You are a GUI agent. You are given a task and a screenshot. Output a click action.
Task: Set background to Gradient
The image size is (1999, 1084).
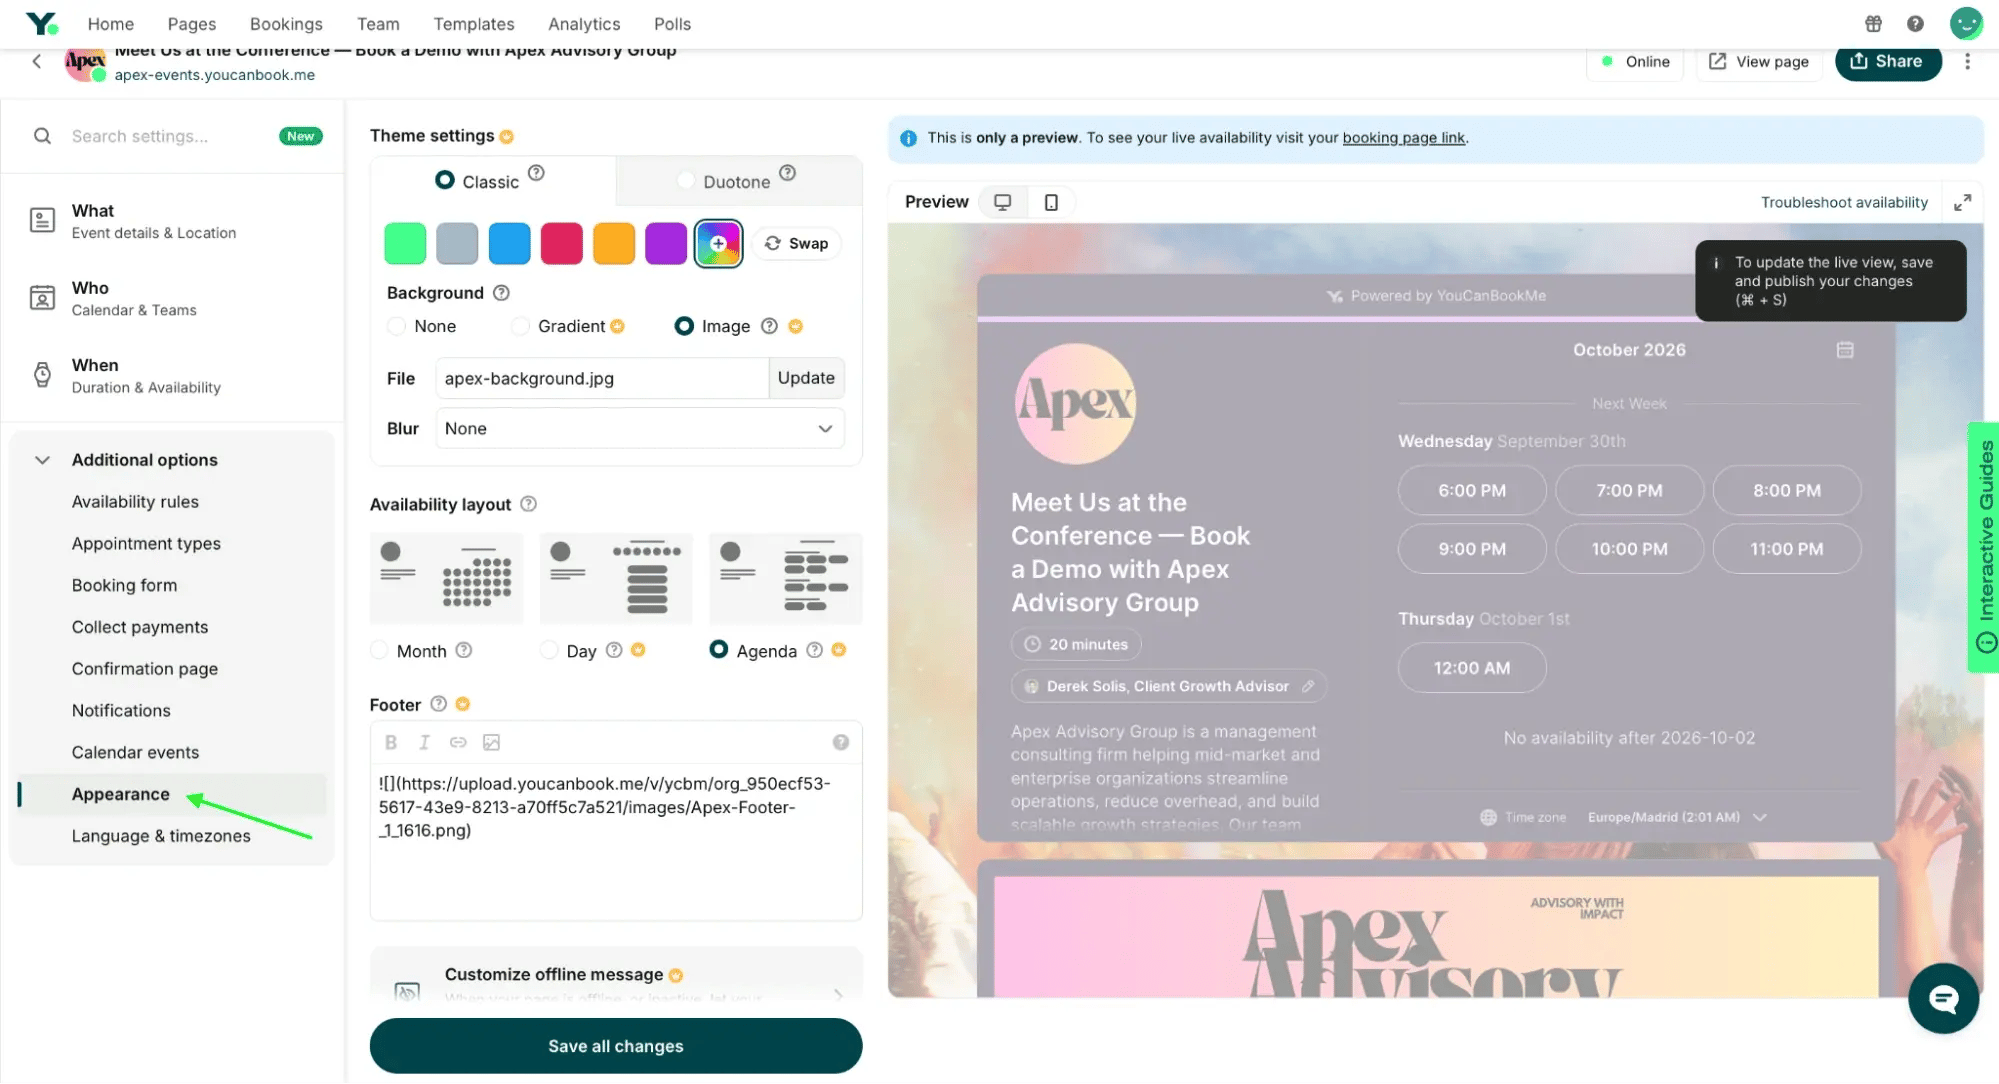tap(520, 326)
